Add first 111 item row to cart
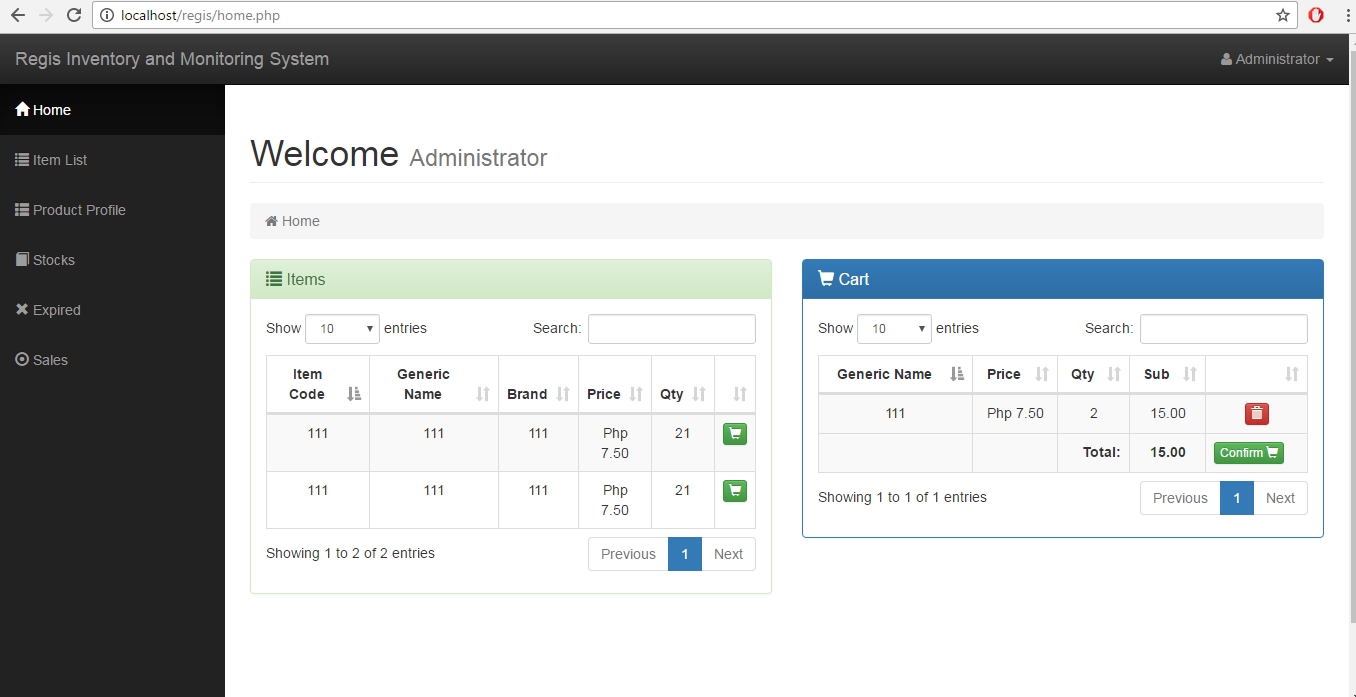Viewport: 1356px width, 697px height. click(x=735, y=434)
